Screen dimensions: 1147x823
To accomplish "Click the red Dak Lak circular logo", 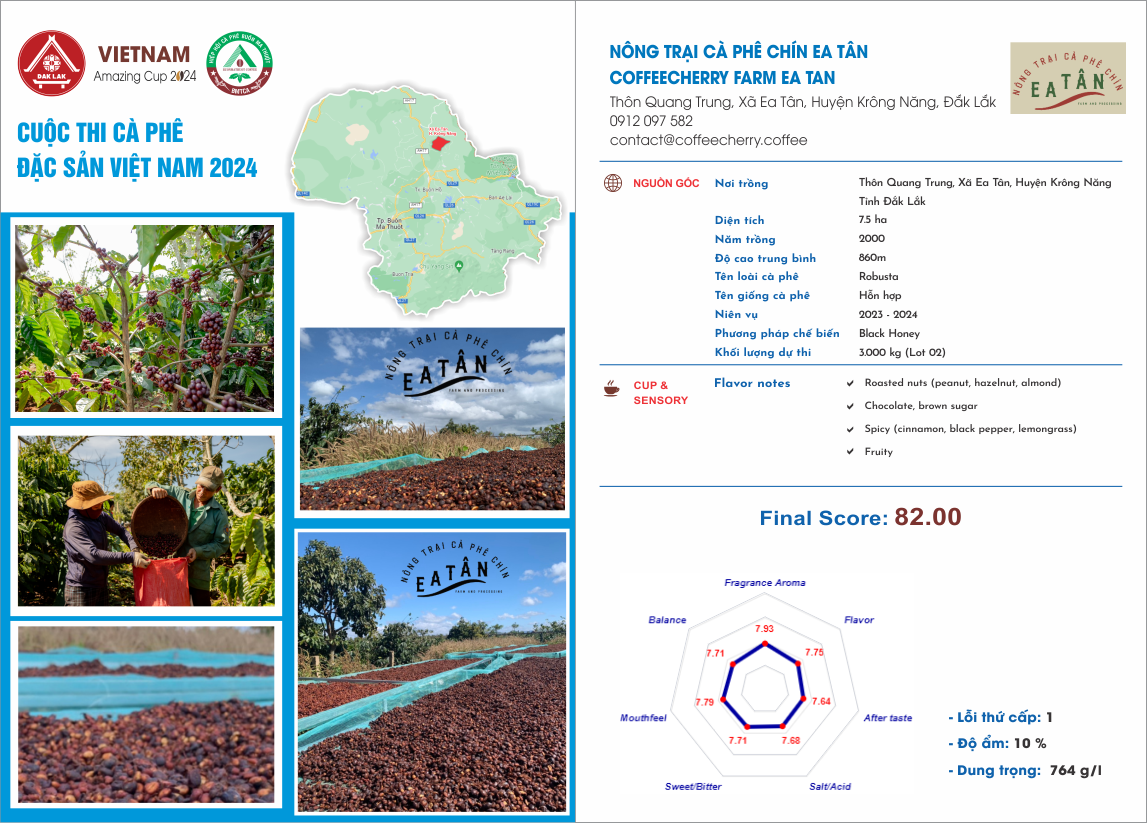I will (x=51, y=63).
